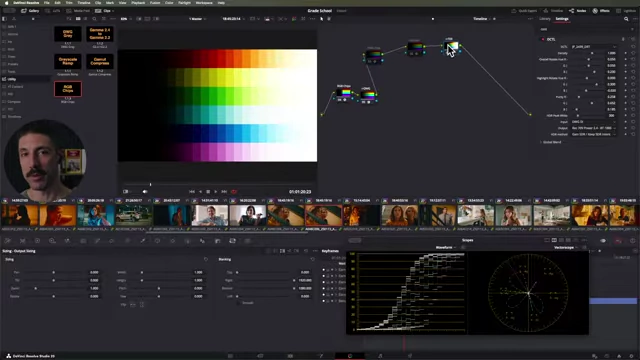
Task: Toggle viewer audio mute speaker icon
Action: [x=145, y=191]
